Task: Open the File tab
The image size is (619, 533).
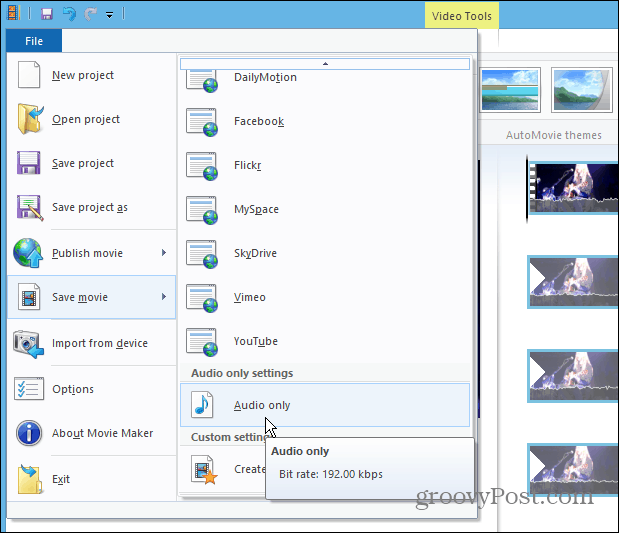Action: point(34,41)
